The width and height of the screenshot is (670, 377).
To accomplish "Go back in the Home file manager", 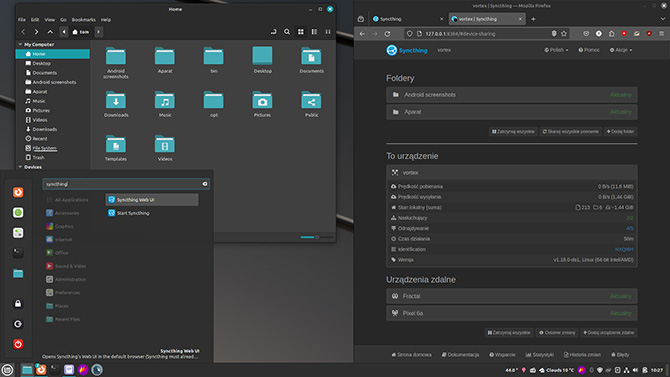I will click(24, 32).
